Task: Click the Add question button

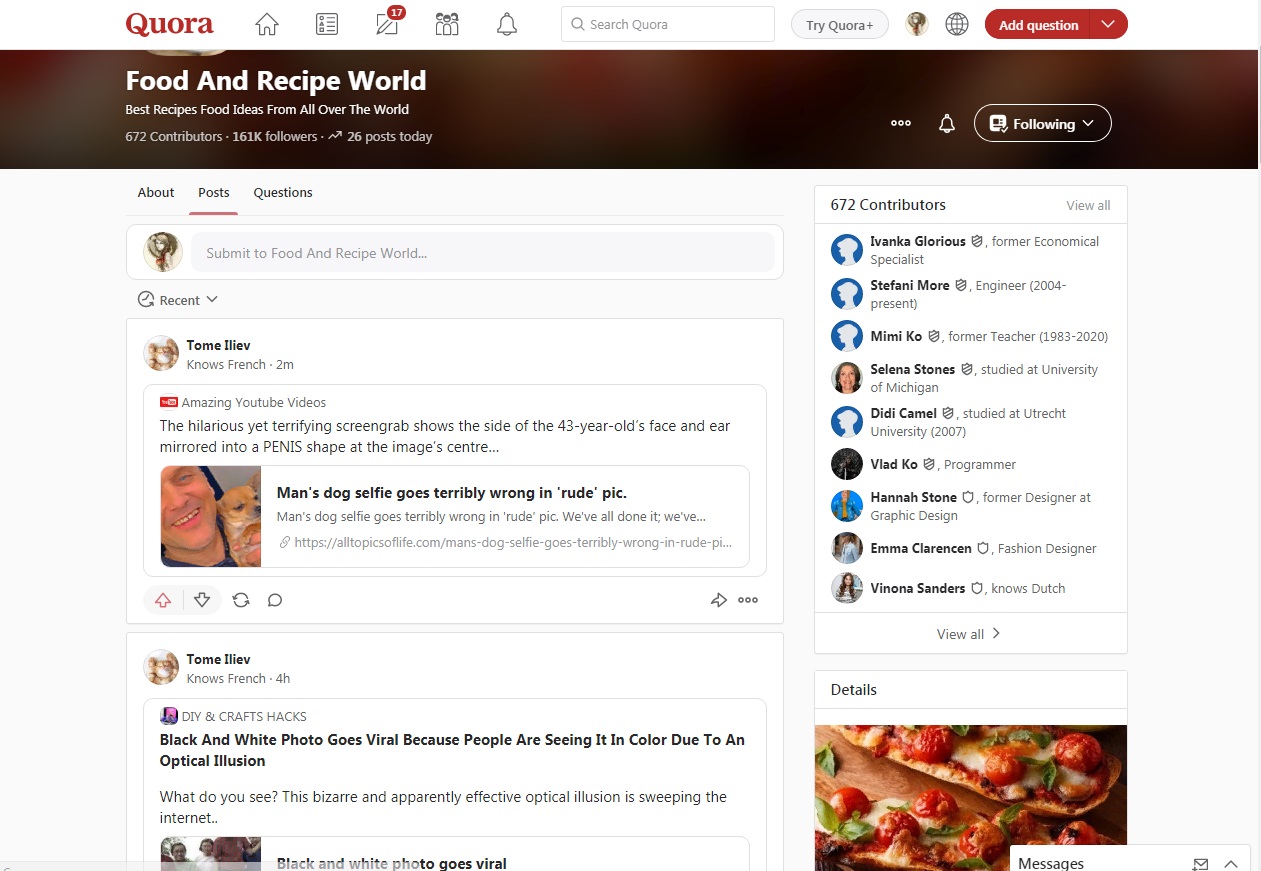Action: pos(1038,24)
